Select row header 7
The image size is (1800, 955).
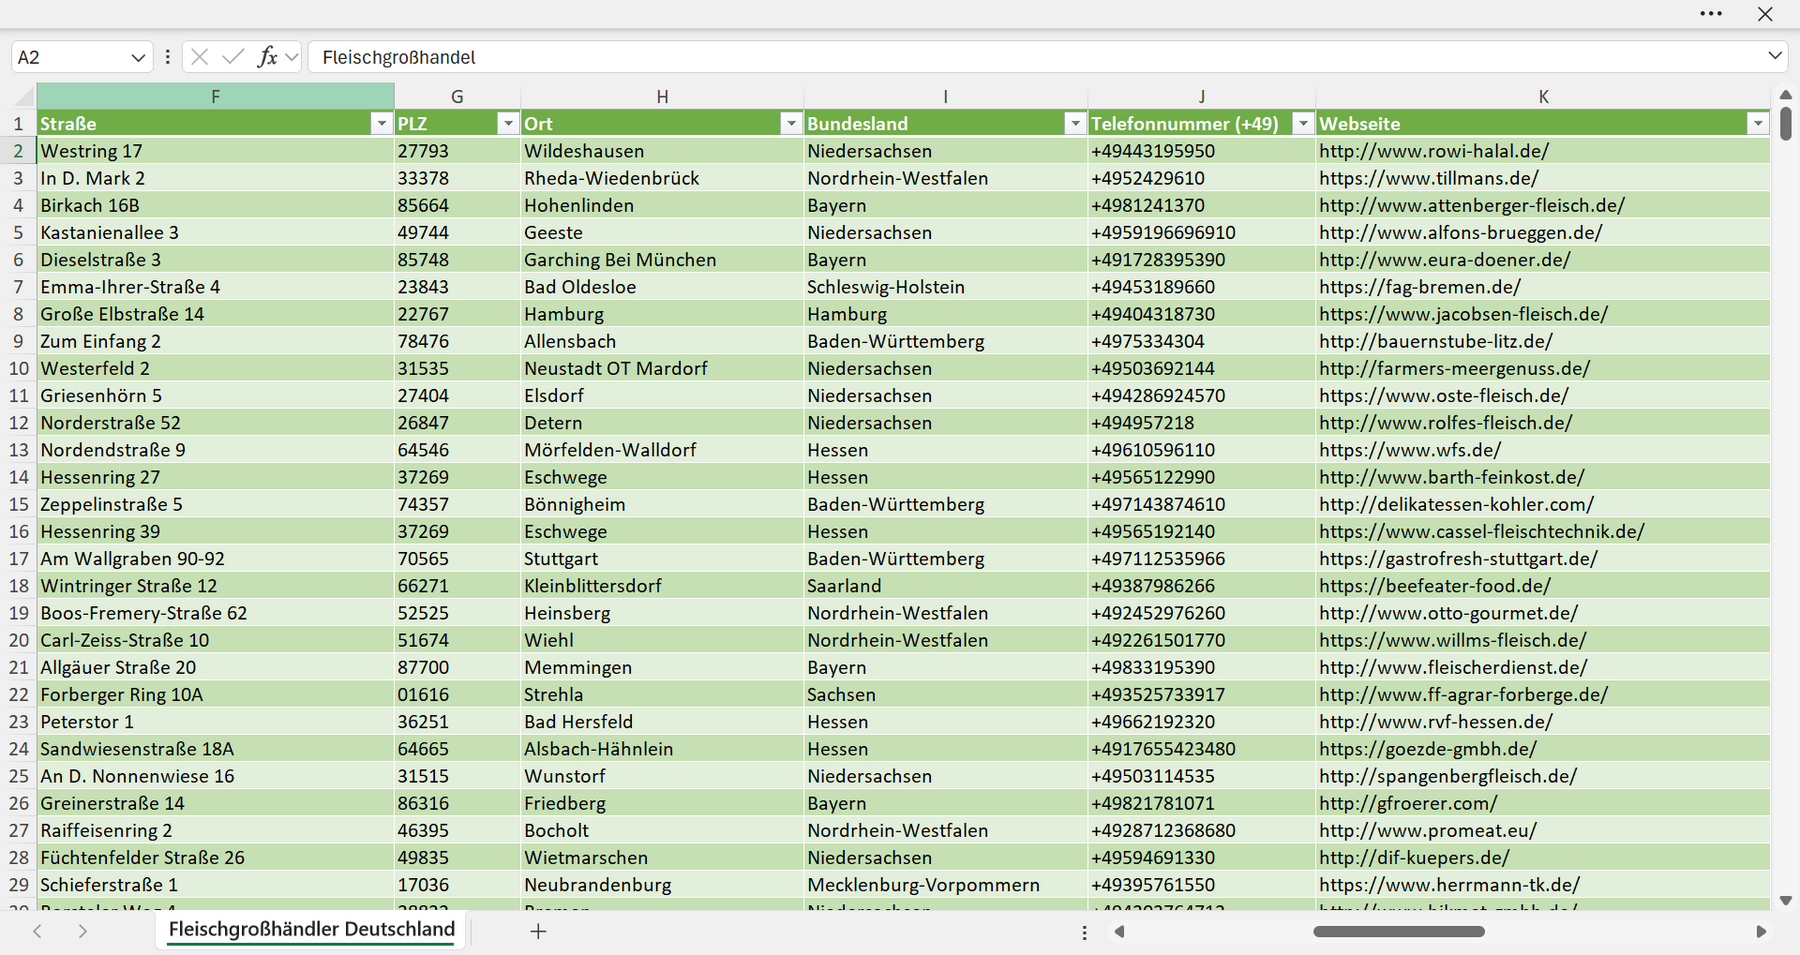18,287
